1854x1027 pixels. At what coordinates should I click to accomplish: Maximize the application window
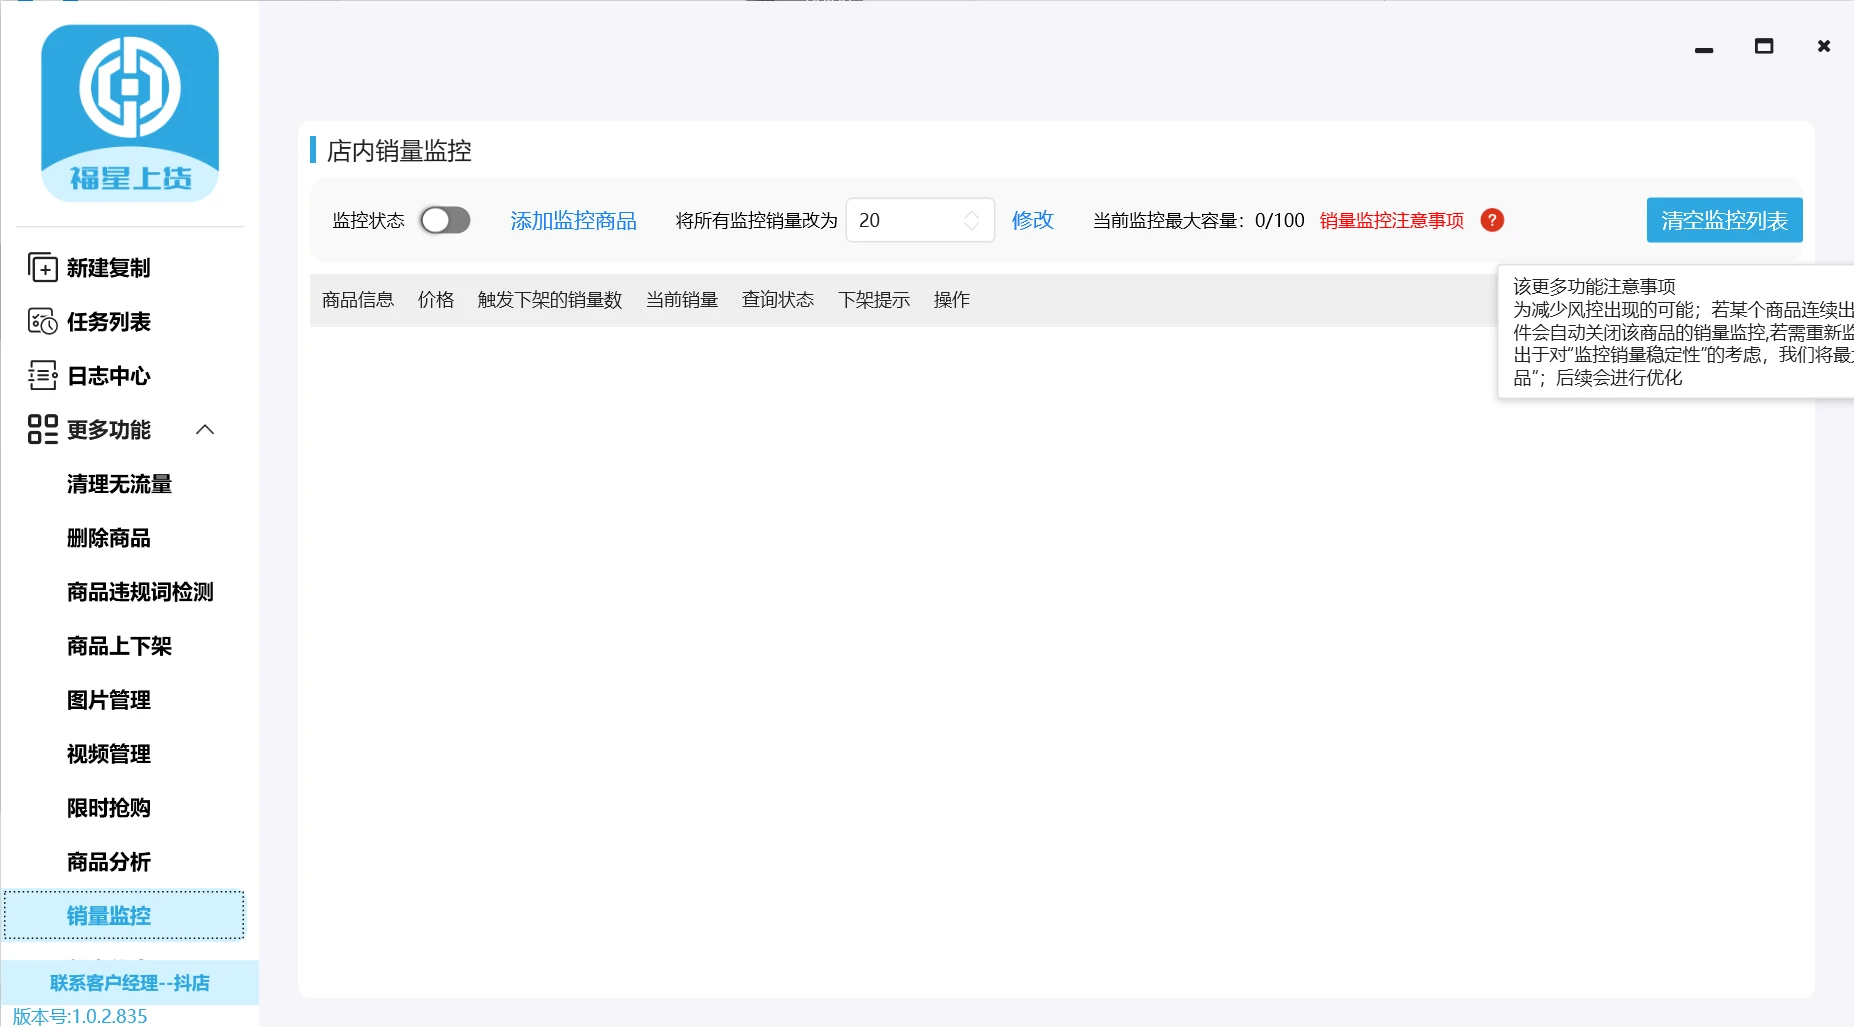[x=1764, y=46]
